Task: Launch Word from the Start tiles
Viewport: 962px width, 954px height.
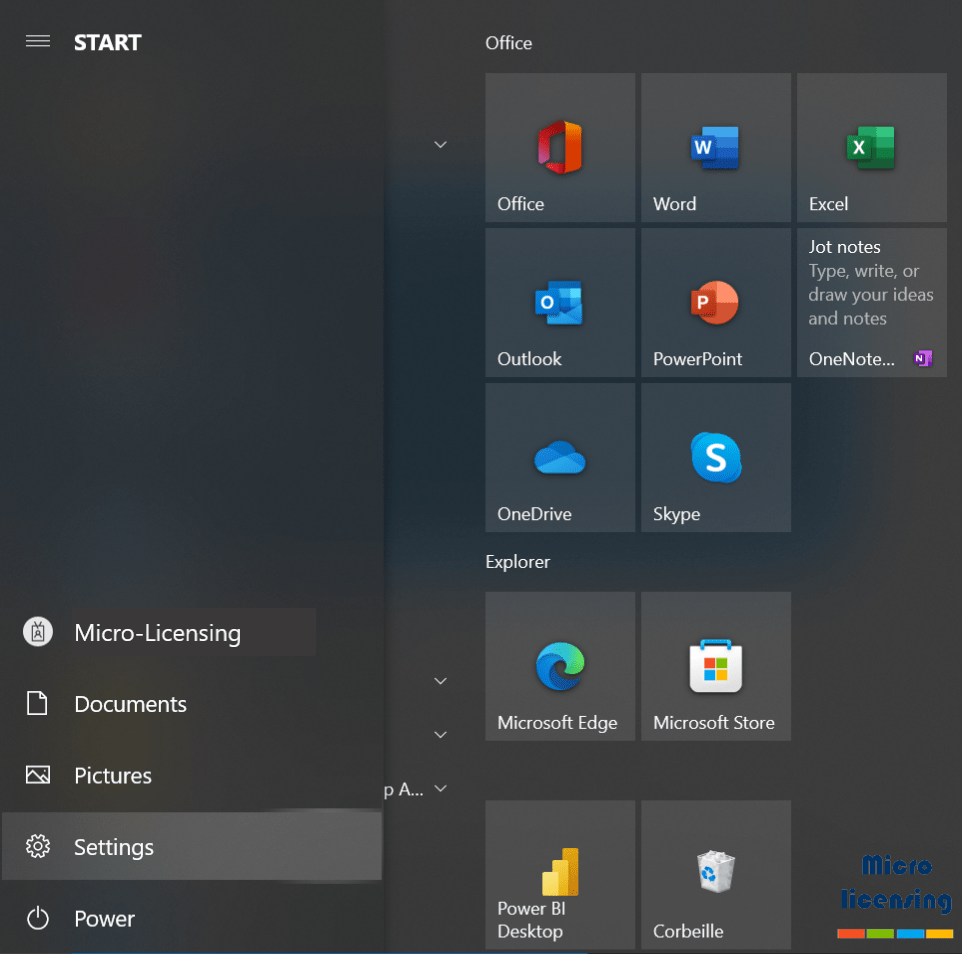Action: pyautogui.click(x=715, y=147)
